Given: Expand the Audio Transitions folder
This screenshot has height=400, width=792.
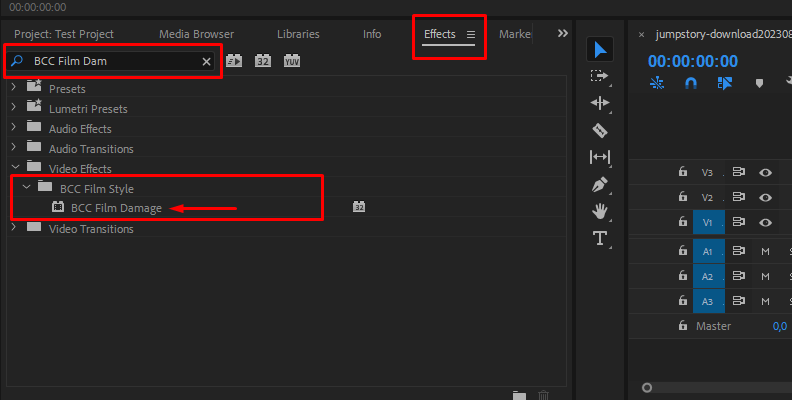Looking at the screenshot, I should click(x=14, y=147).
